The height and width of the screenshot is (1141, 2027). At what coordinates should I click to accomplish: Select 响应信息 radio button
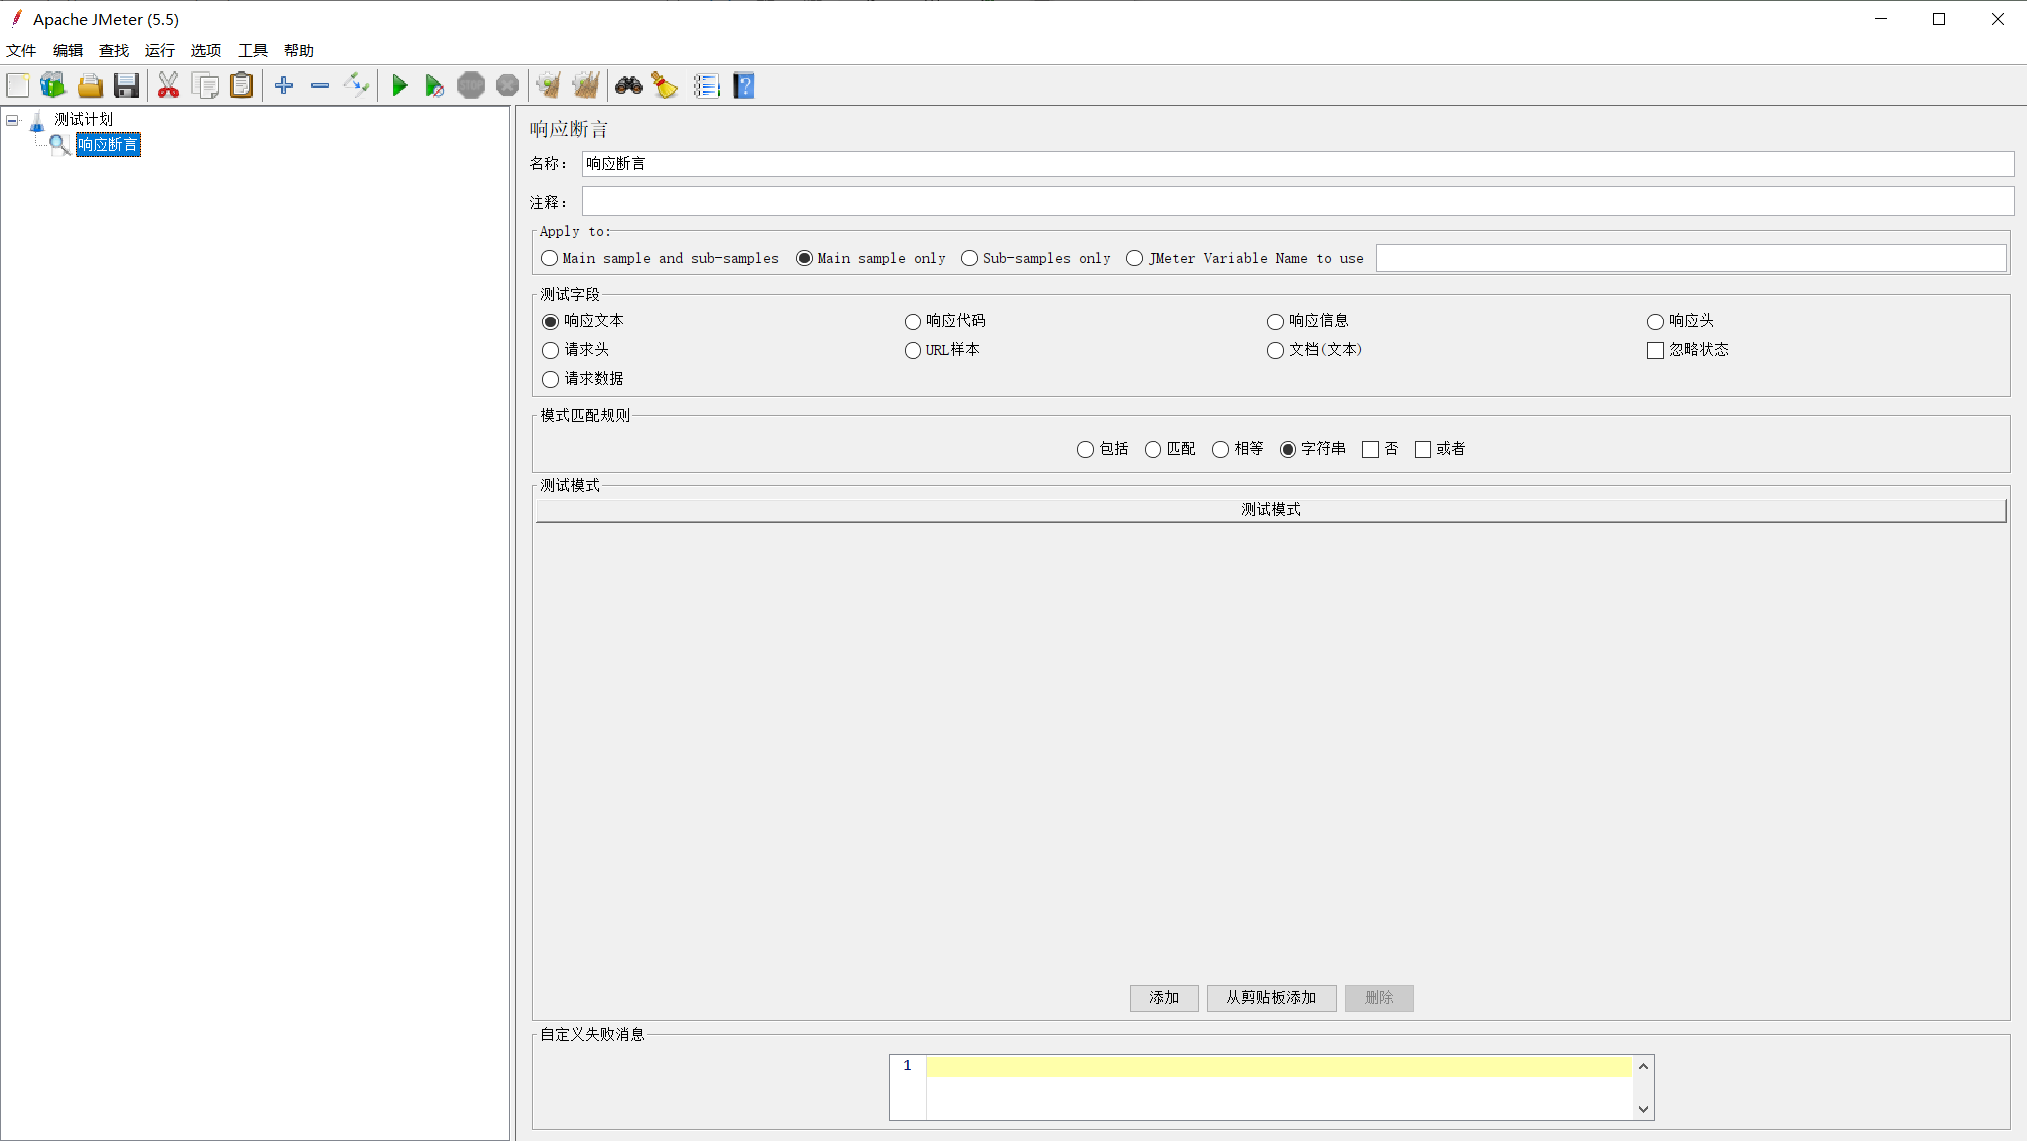pos(1275,322)
